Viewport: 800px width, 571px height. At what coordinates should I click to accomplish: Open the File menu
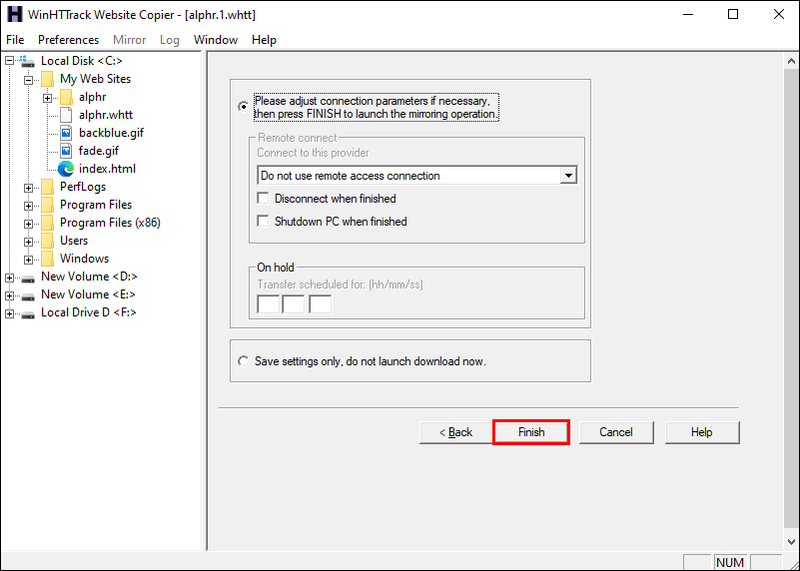[x=15, y=40]
